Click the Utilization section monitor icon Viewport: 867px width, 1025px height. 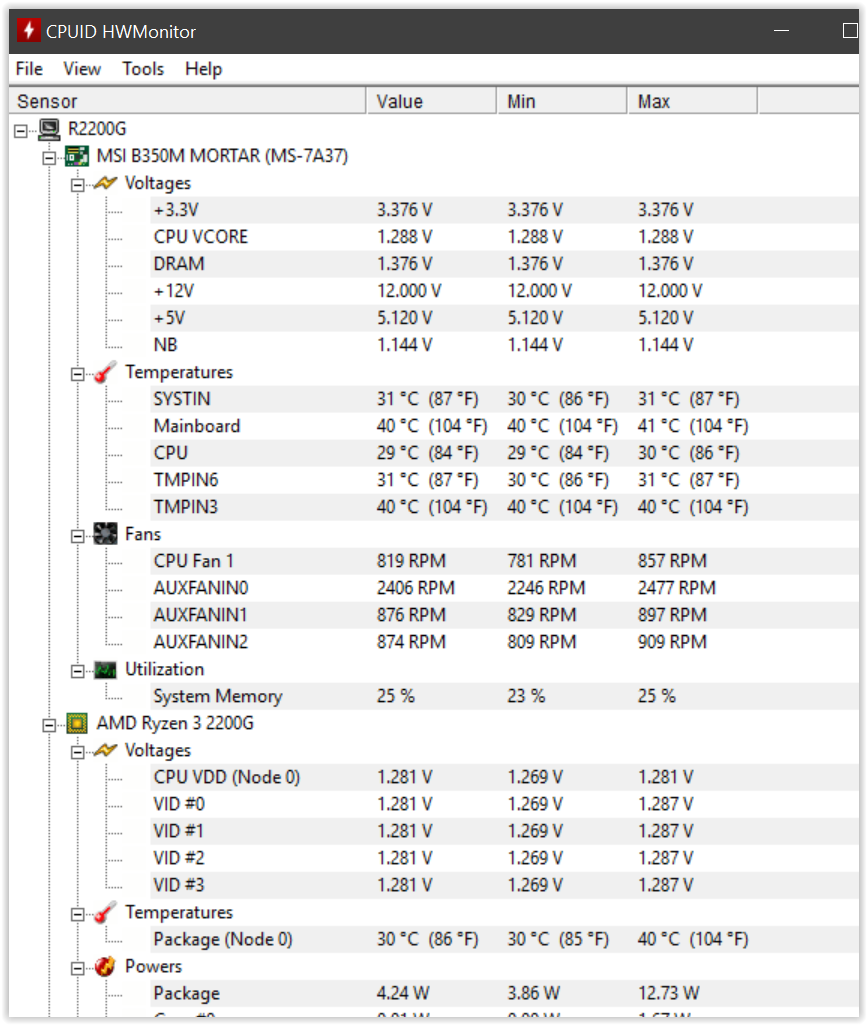point(105,669)
